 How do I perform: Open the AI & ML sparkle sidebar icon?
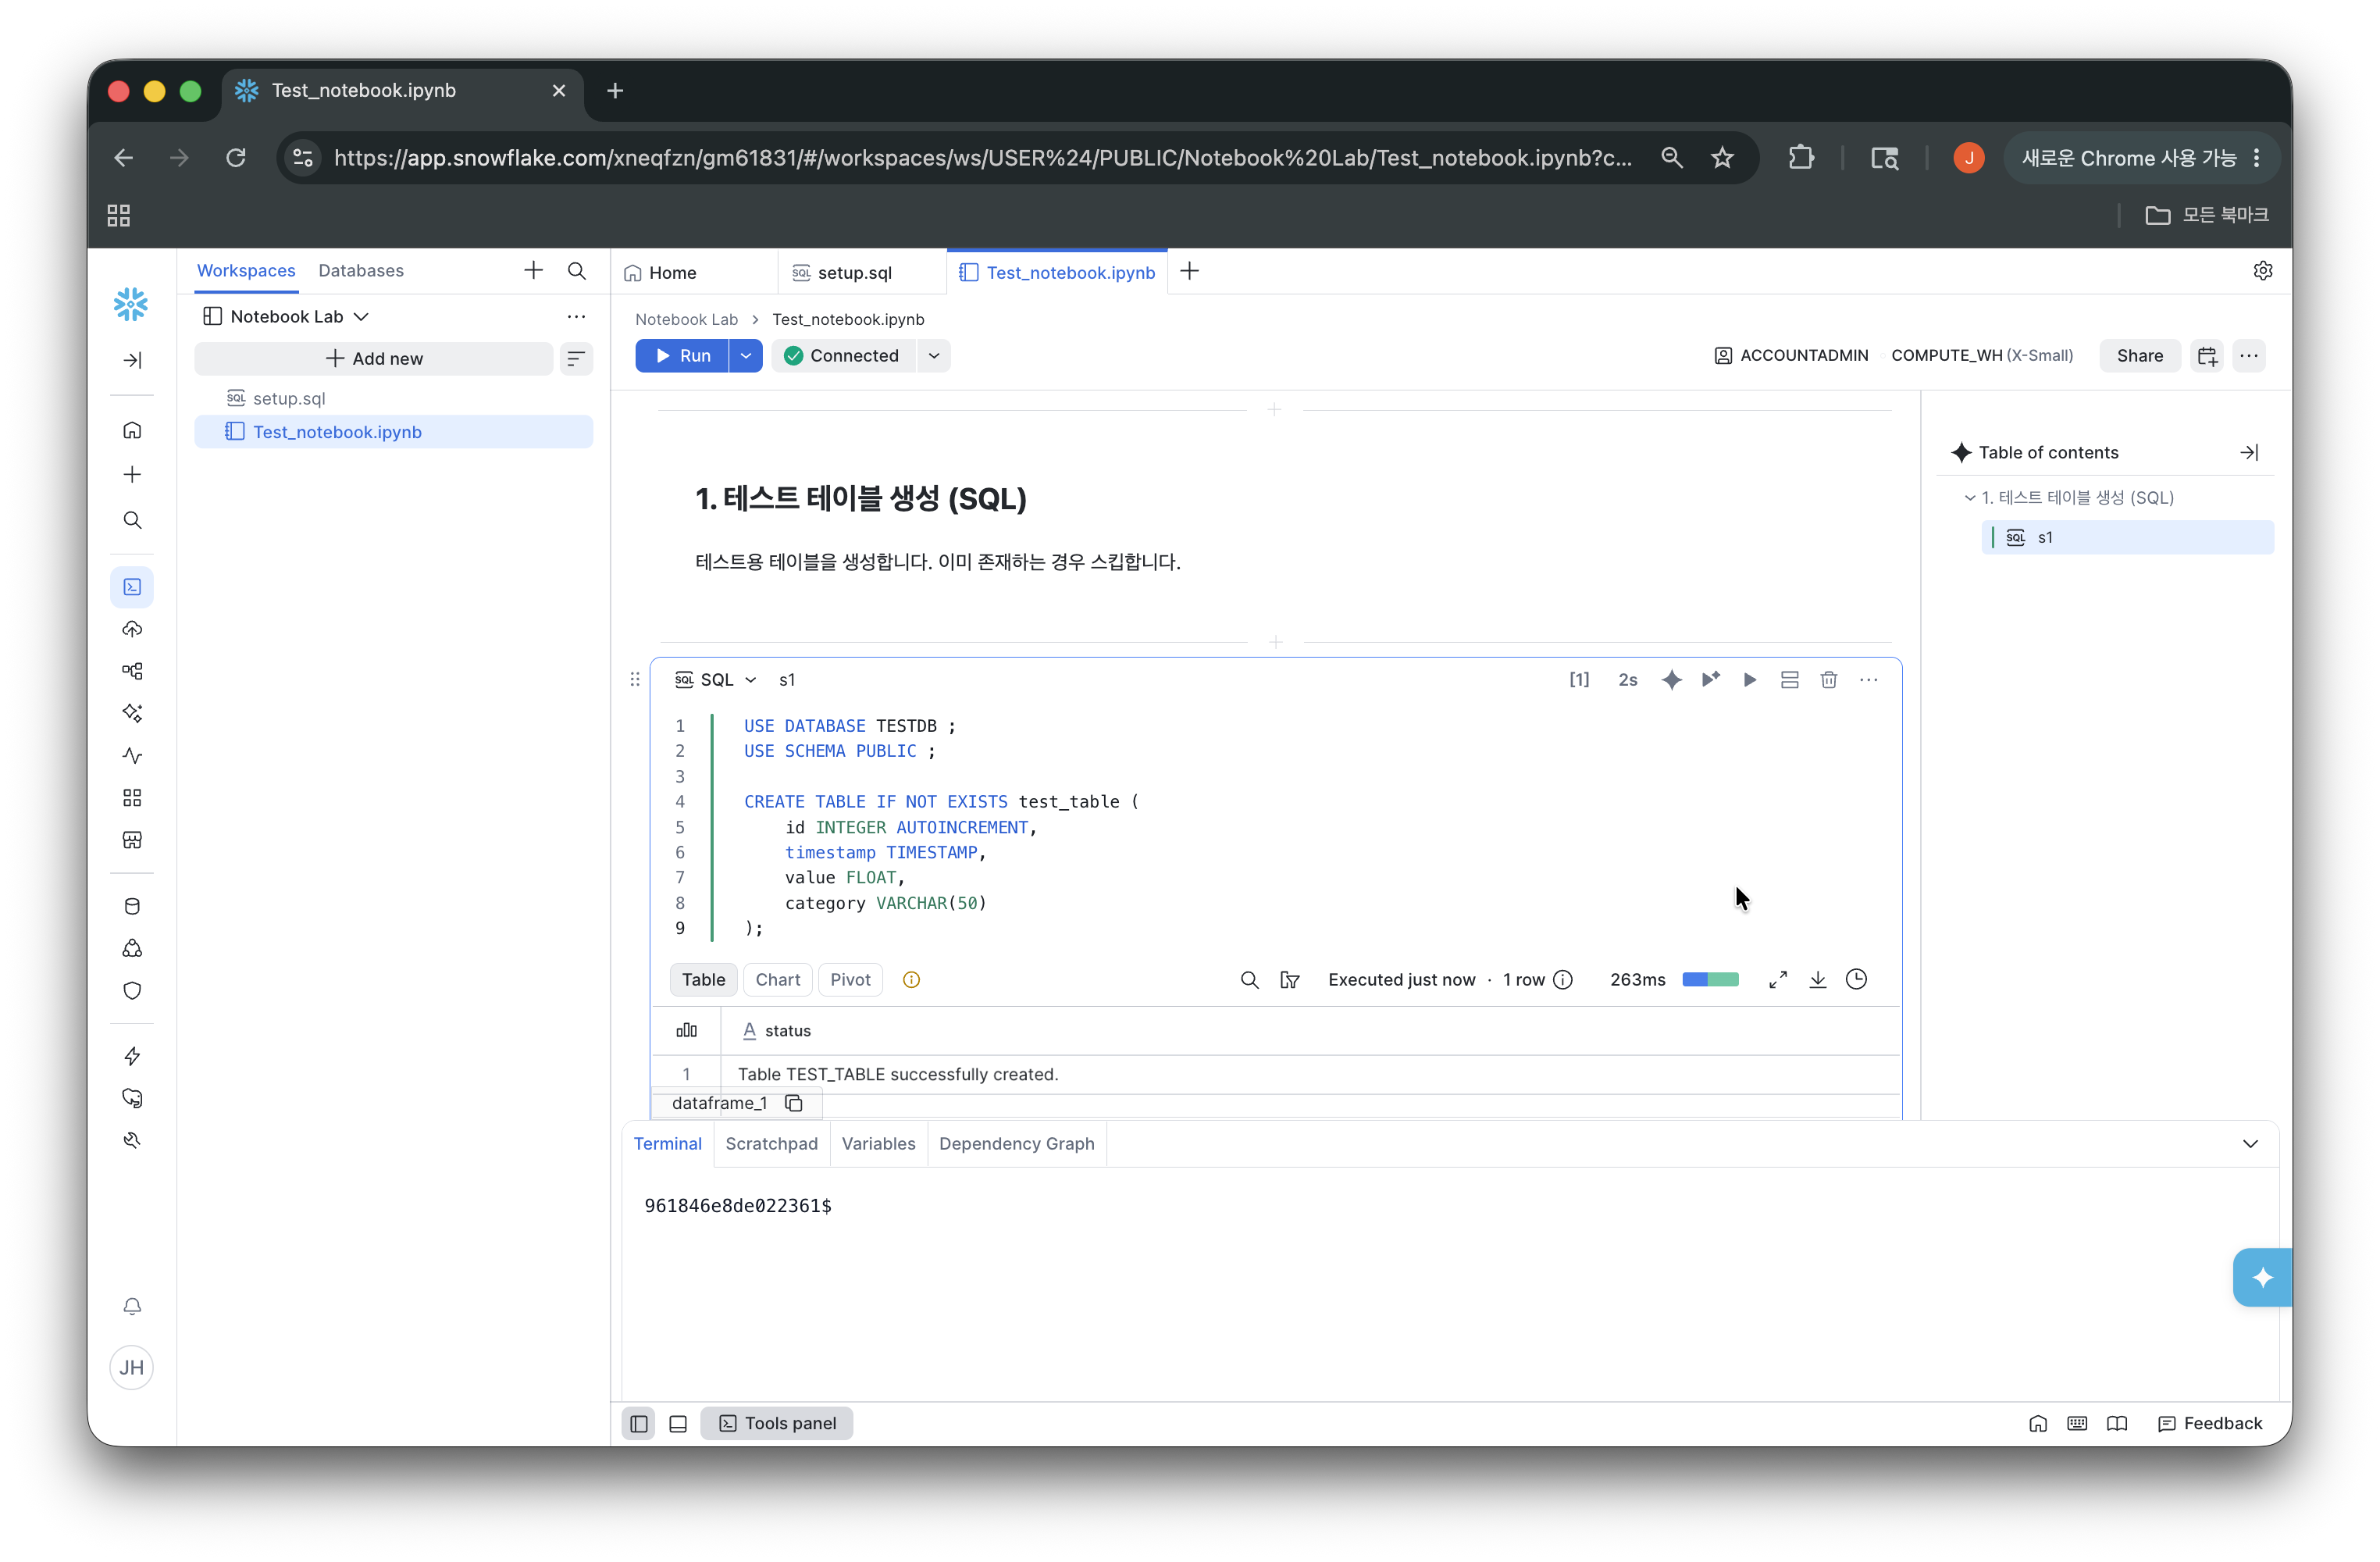click(x=132, y=713)
